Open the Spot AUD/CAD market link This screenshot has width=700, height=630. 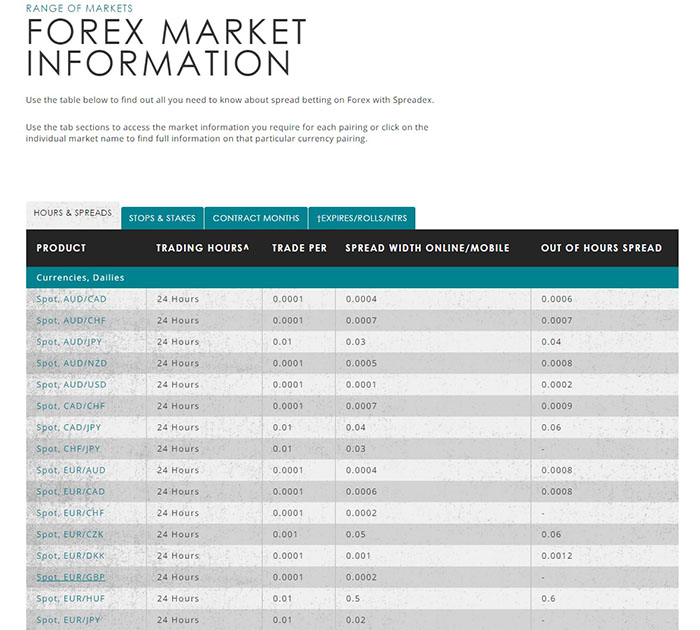(x=71, y=299)
